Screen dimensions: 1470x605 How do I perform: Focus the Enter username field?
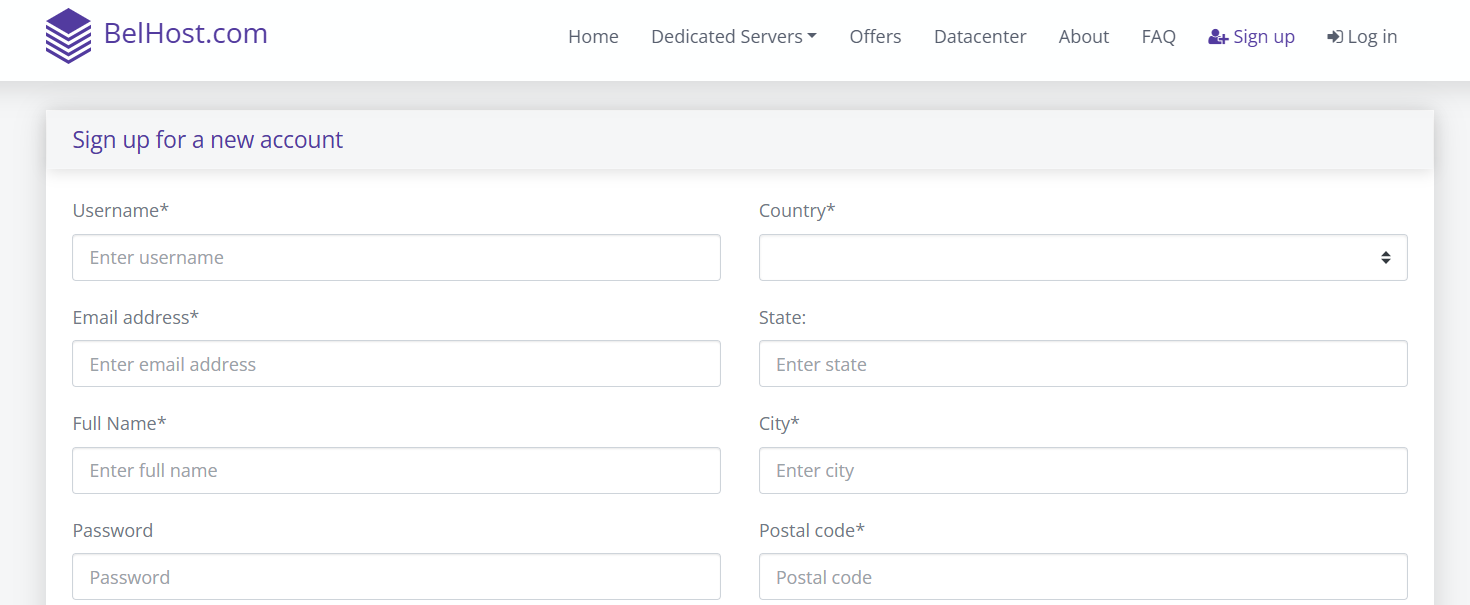[396, 257]
